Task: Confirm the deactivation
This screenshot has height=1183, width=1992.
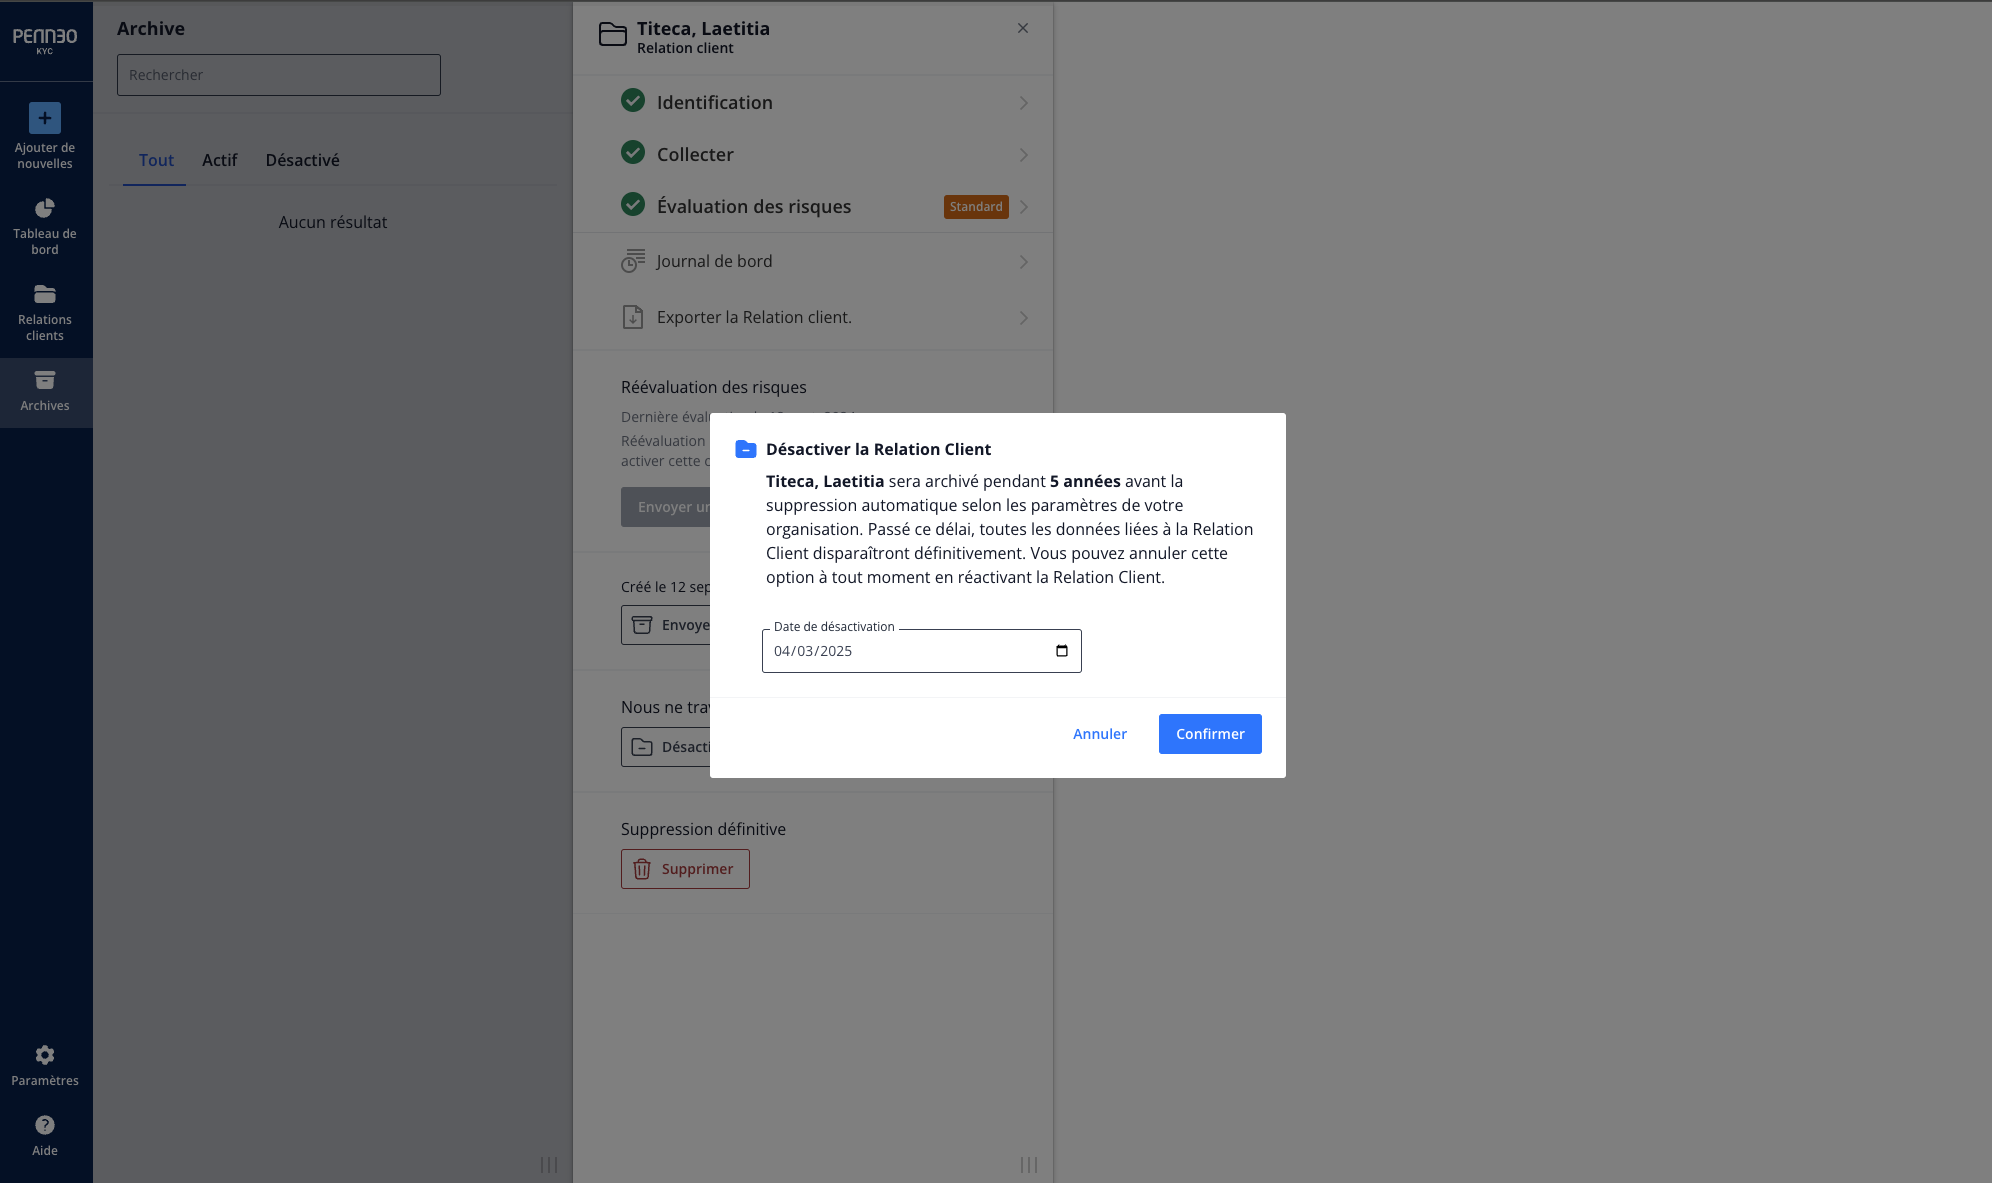Action: pyautogui.click(x=1210, y=734)
